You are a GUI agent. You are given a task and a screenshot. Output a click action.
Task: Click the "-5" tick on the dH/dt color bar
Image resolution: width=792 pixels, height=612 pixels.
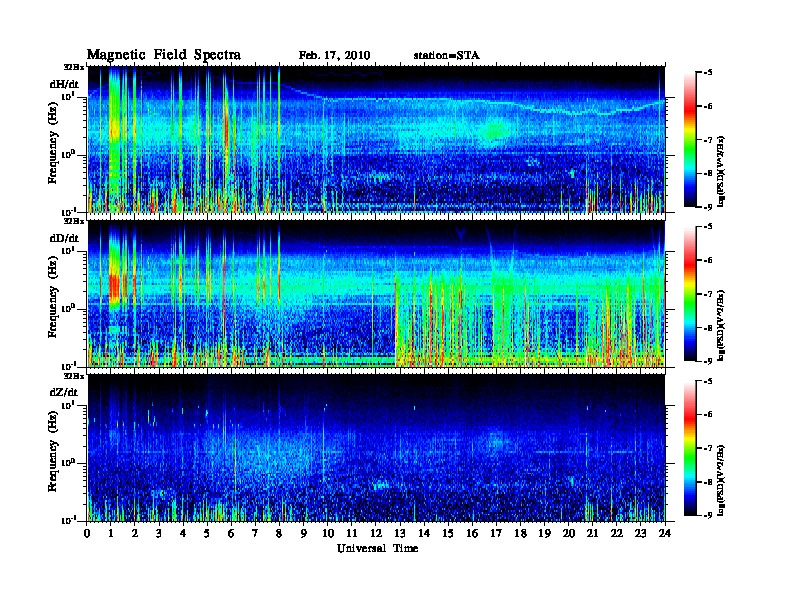[707, 72]
